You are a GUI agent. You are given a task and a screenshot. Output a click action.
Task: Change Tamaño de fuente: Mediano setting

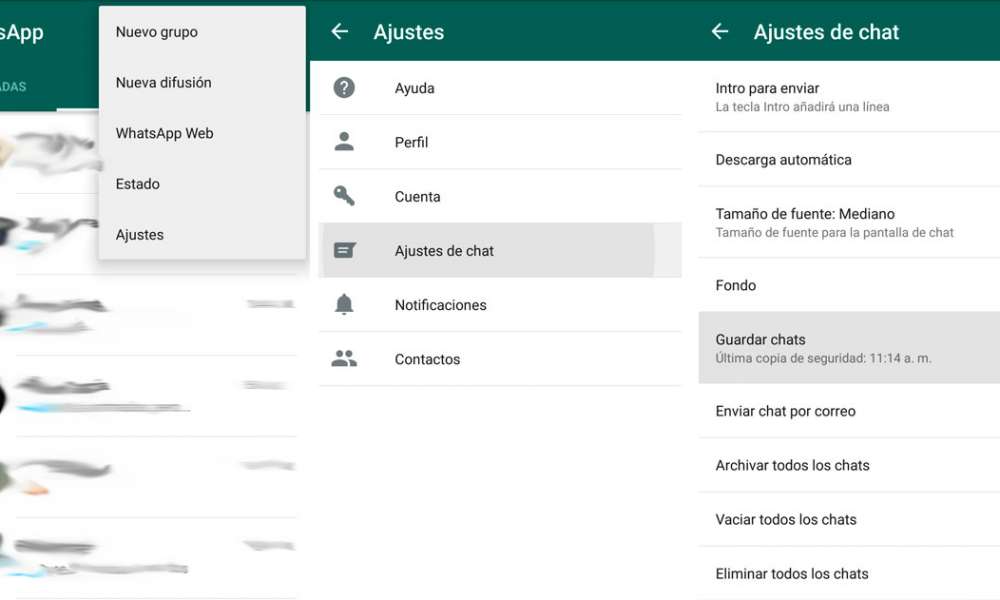pyautogui.click(x=849, y=223)
